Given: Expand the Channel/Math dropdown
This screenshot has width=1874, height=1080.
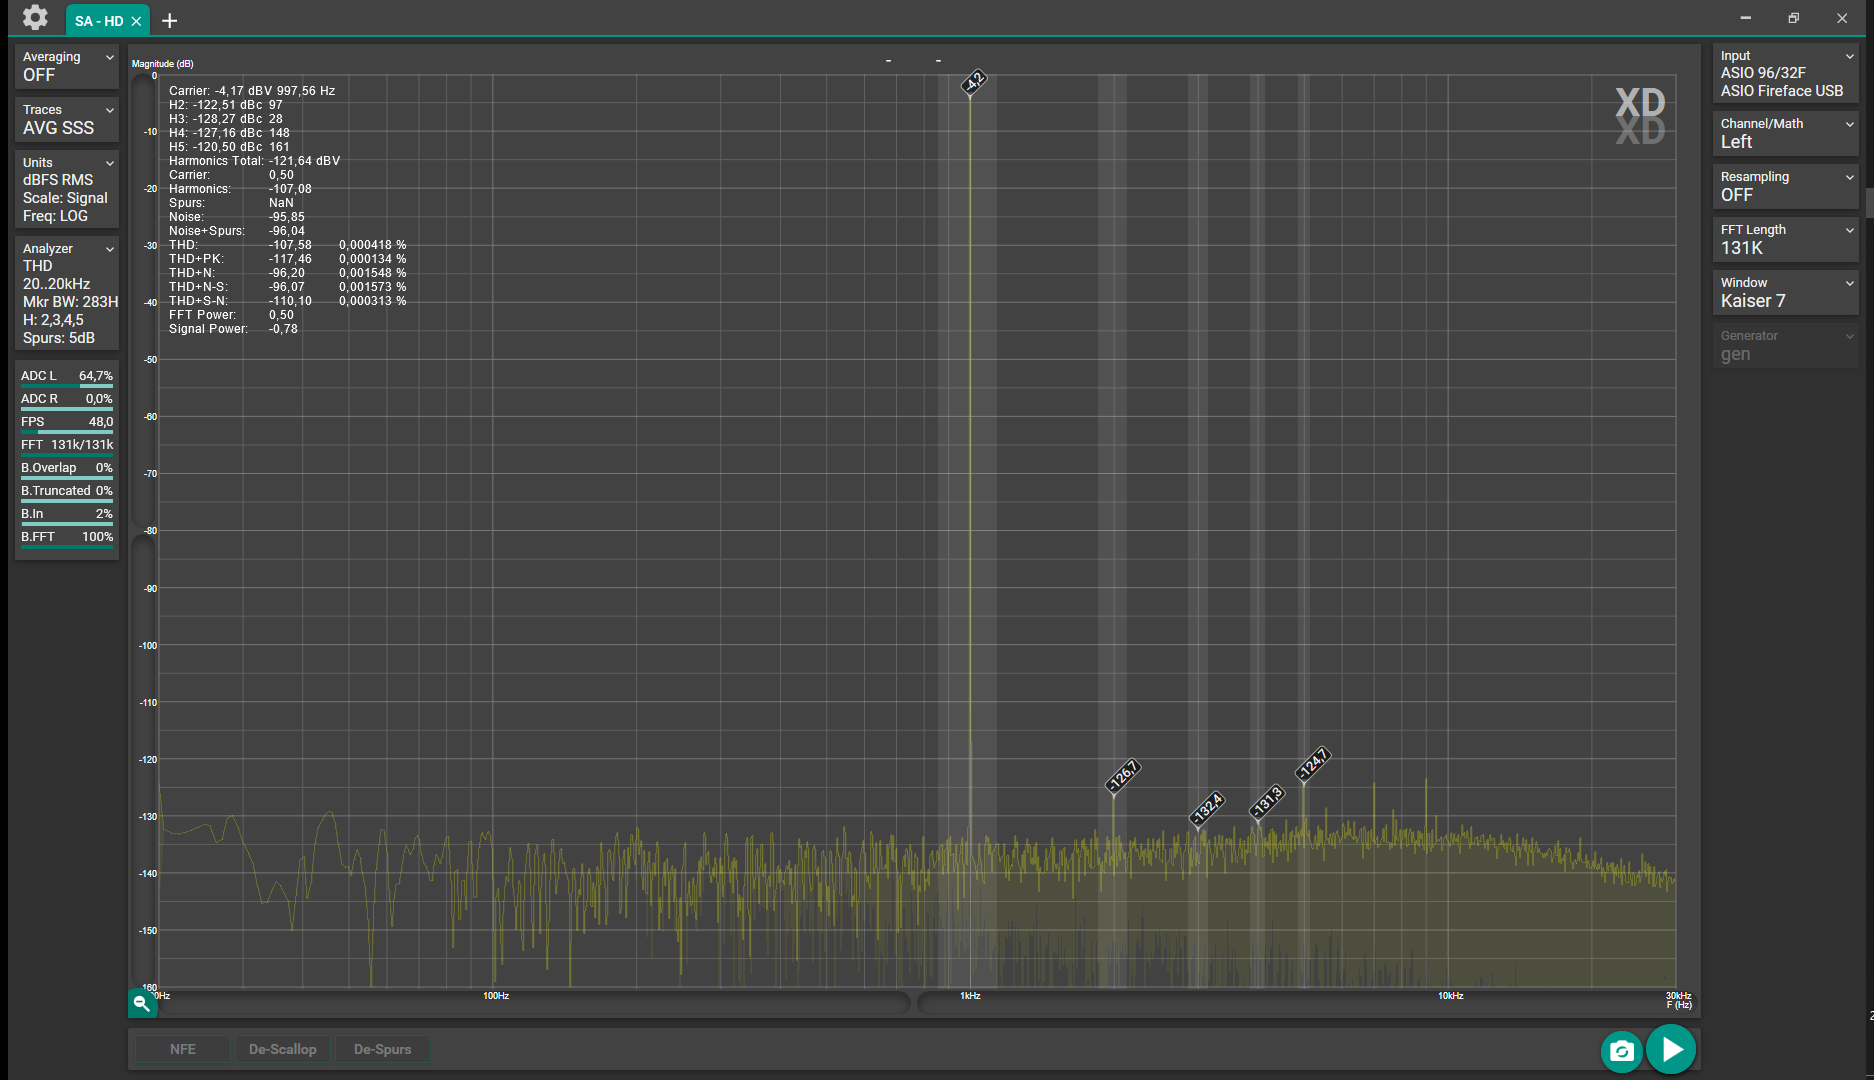Looking at the screenshot, I should pyautogui.click(x=1786, y=133).
